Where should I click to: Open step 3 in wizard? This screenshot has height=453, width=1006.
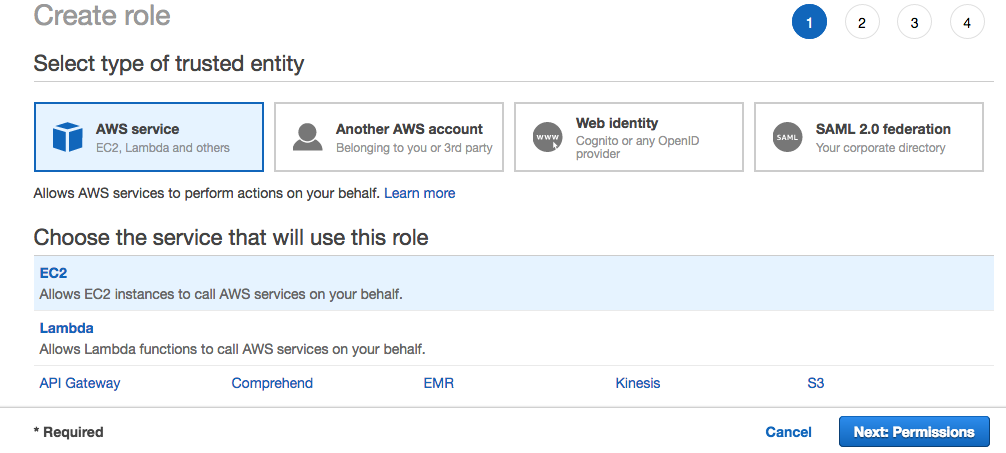[914, 22]
